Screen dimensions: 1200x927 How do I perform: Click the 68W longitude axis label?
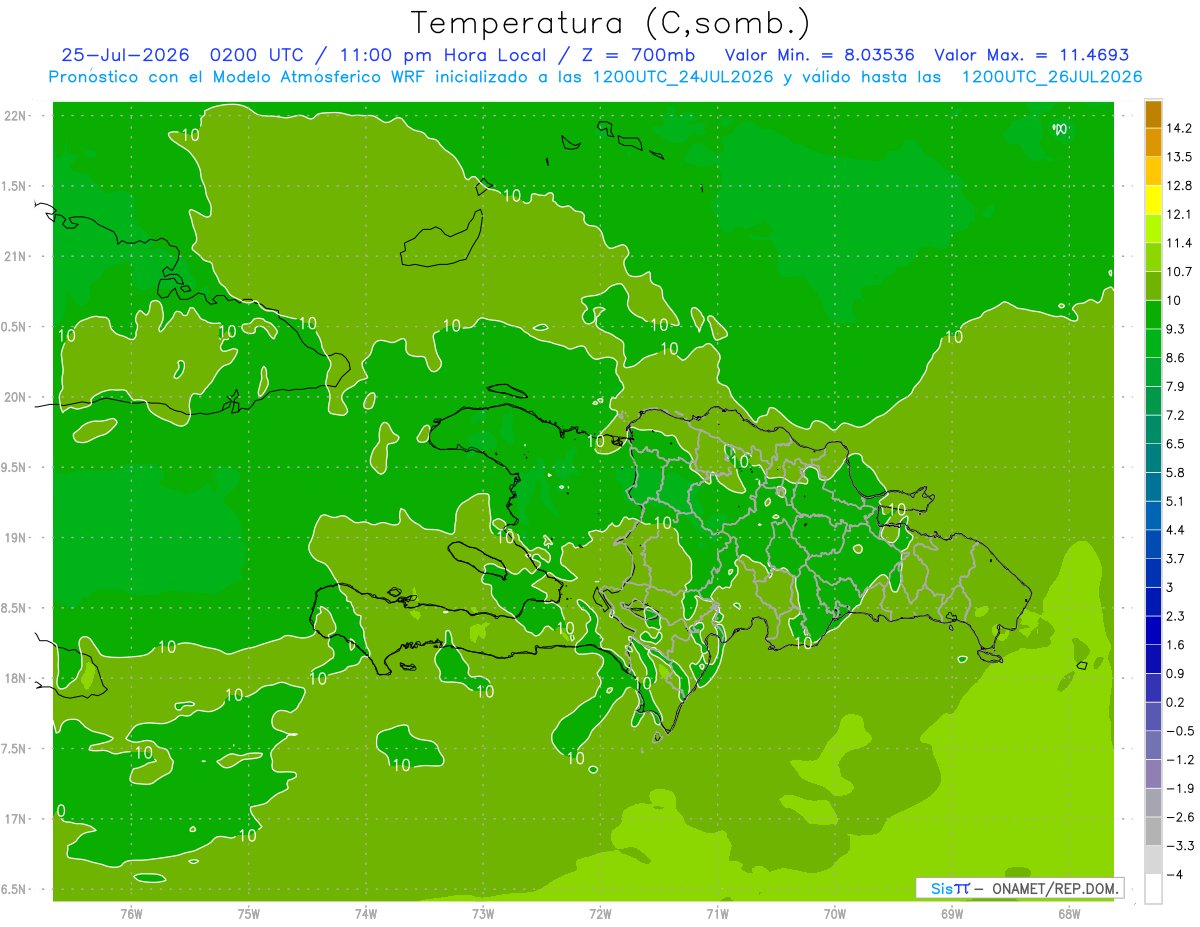click(1069, 914)
